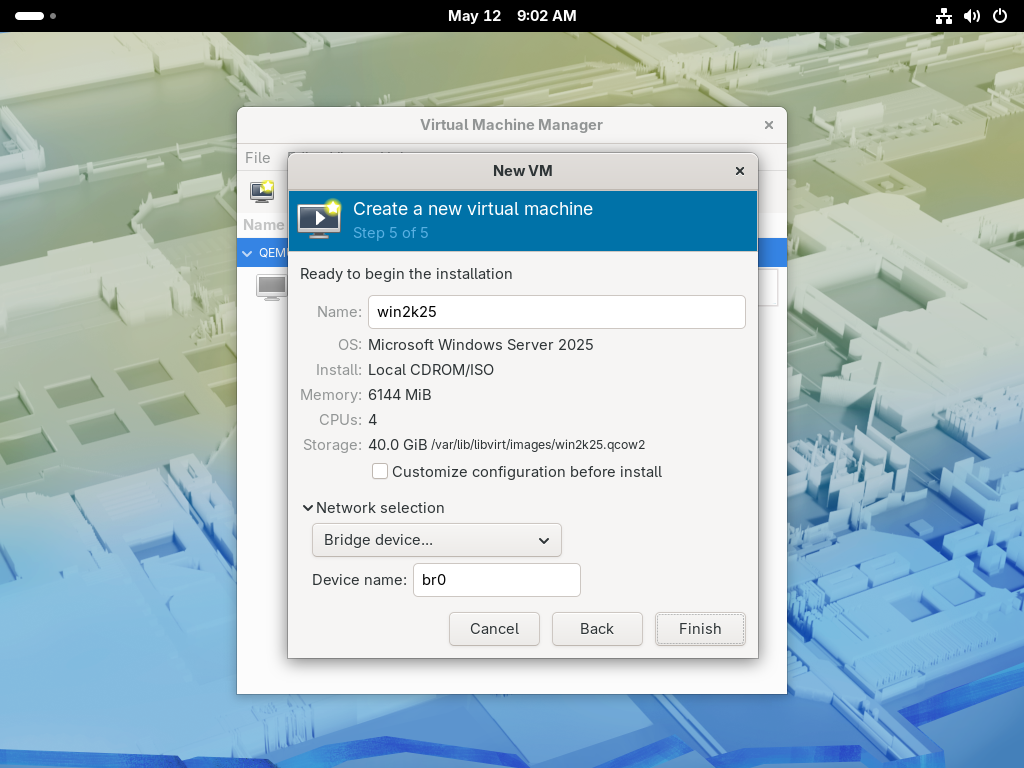The height and width of the screenshot is (768, 1024).
Task: Click the storage path win2k25.qcow2
Action: pos(538,445)
